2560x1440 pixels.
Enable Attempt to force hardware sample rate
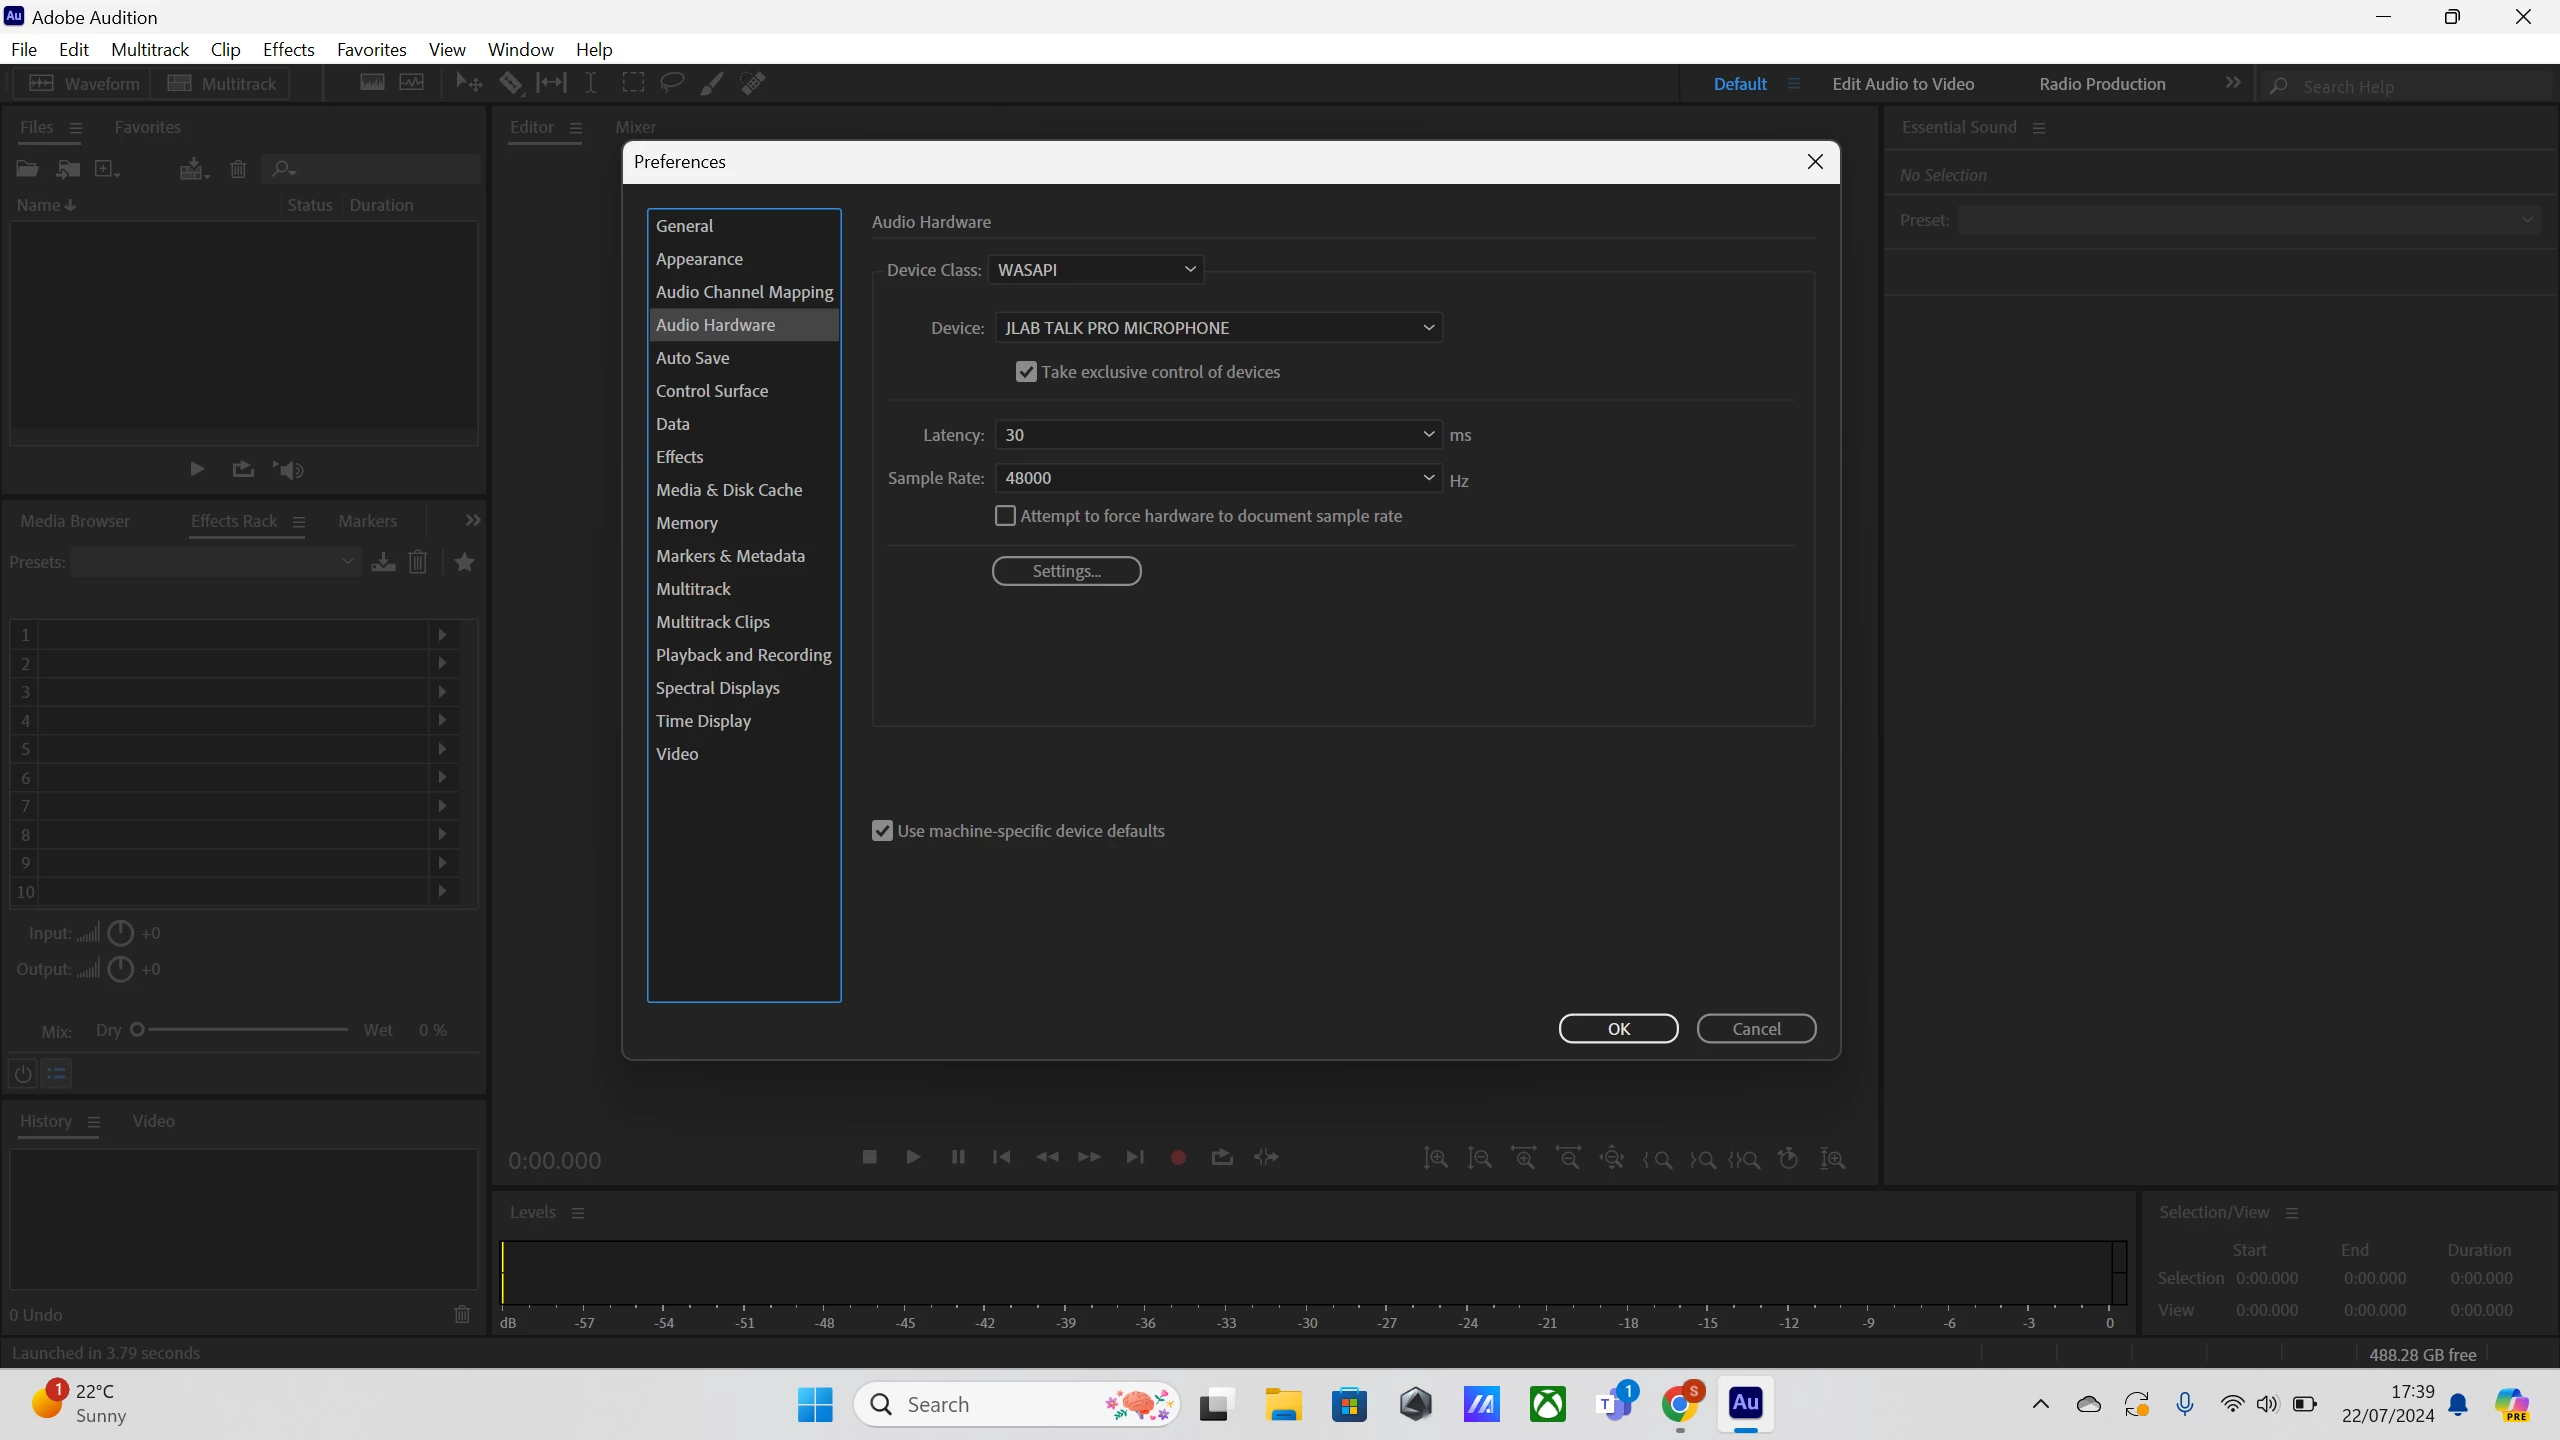tap(1005, 516)
